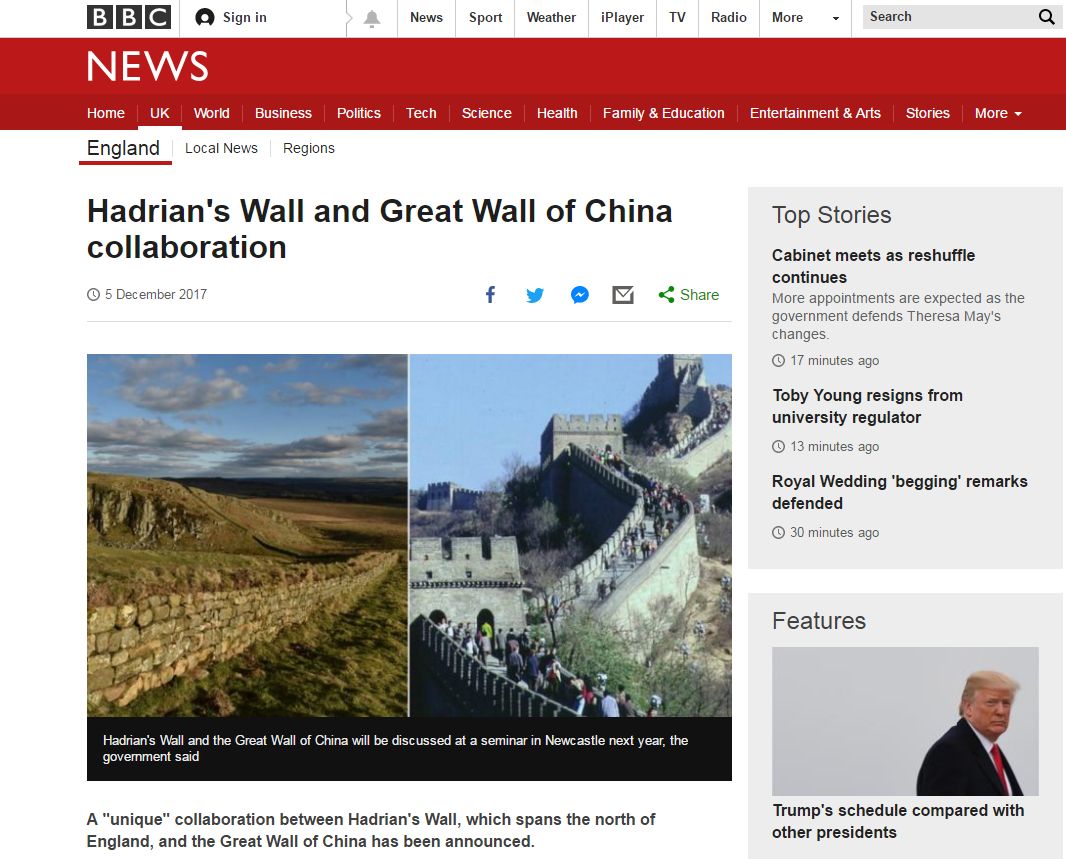Select the UK tab in news navigation
The image size is (1066, 859).
click(x=160, y=113)
